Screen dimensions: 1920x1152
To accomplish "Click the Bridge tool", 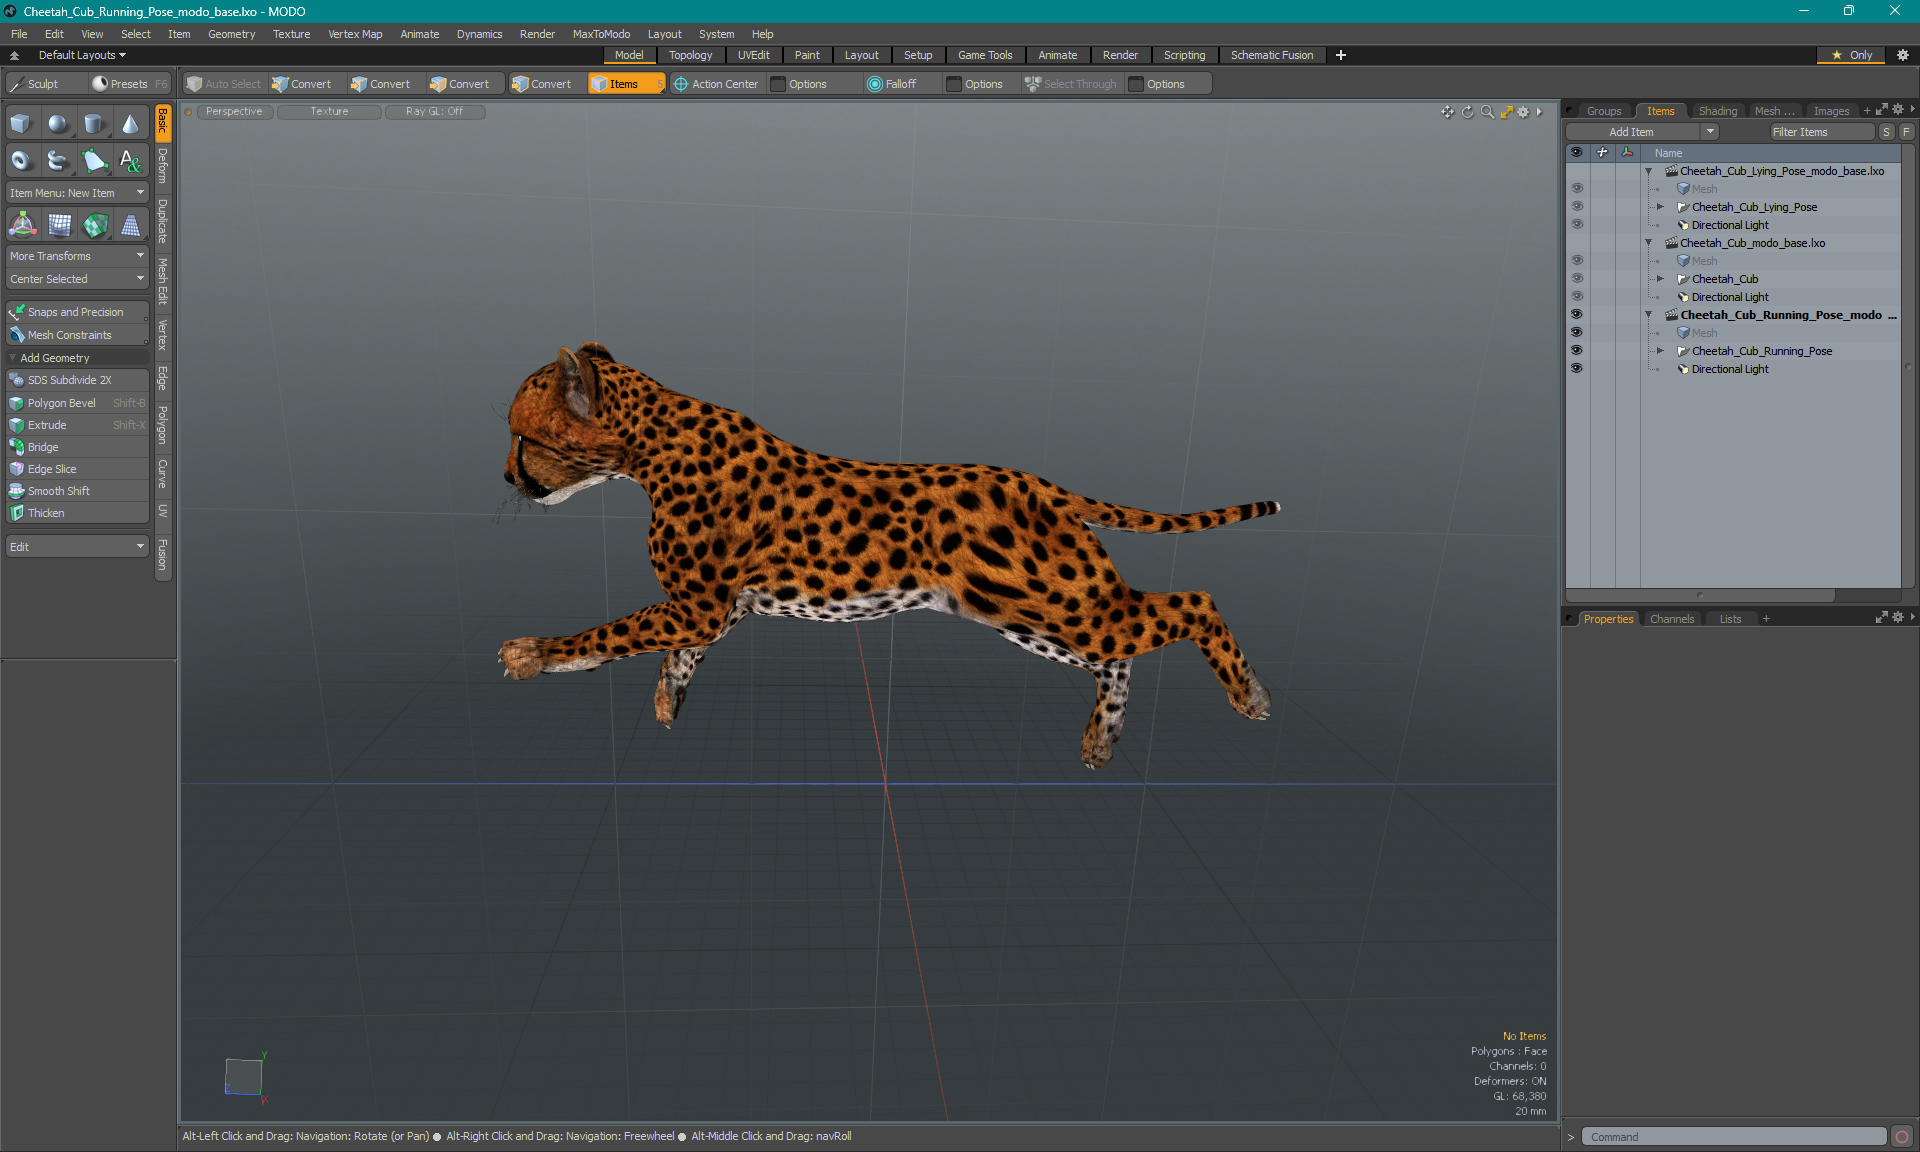I will click(x=77, y=447).
